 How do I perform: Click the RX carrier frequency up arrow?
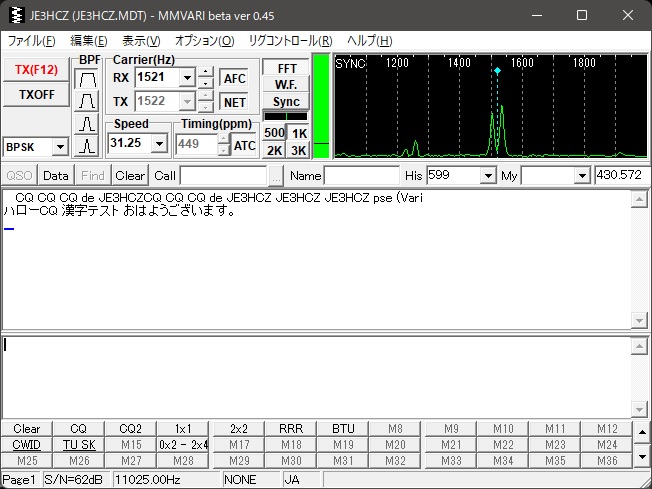click(x=205, y=72)
